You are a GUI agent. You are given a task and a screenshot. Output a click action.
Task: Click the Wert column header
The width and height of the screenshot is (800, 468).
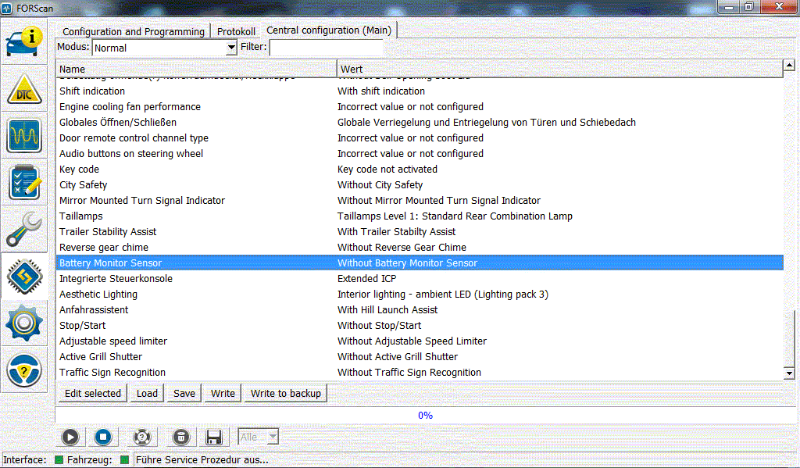click(x=560, y=69)
